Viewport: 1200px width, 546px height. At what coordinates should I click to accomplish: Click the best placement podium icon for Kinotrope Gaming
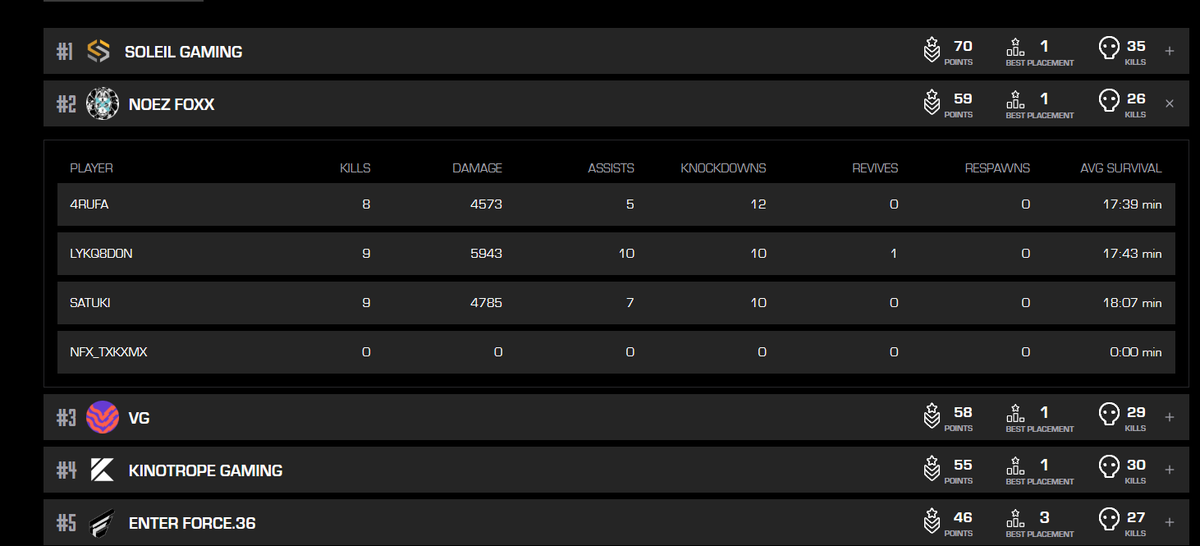click(1015, 465)
